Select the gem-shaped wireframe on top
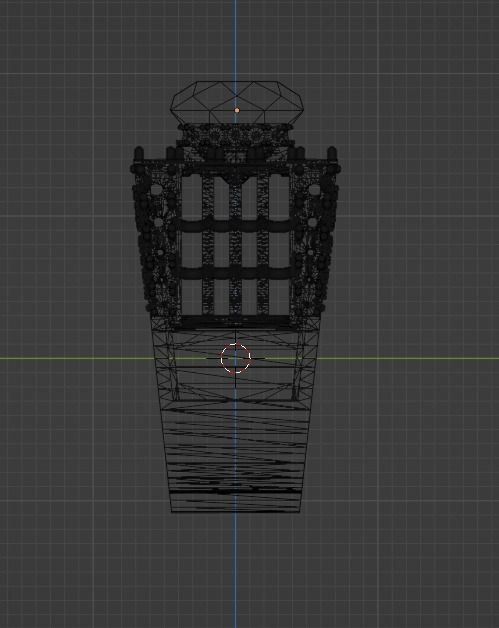This screenshot has width=499, height=628. click(237, 103)
